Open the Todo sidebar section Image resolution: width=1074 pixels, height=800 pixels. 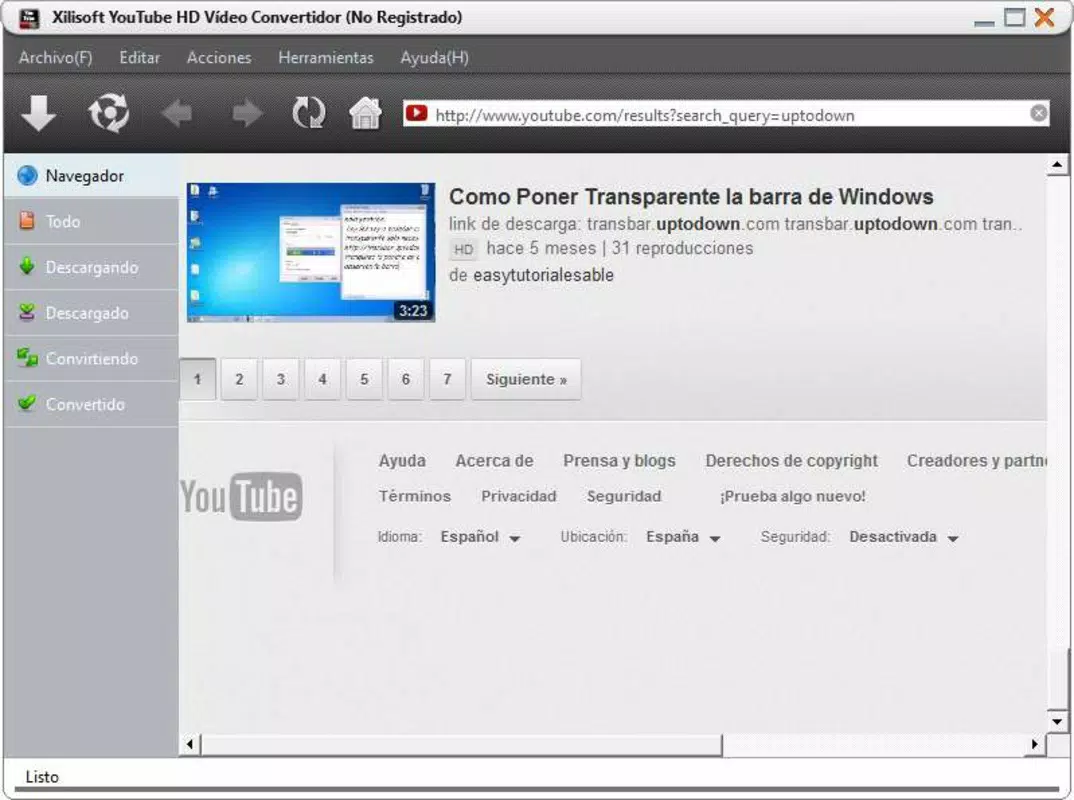(x=90, y=221)
